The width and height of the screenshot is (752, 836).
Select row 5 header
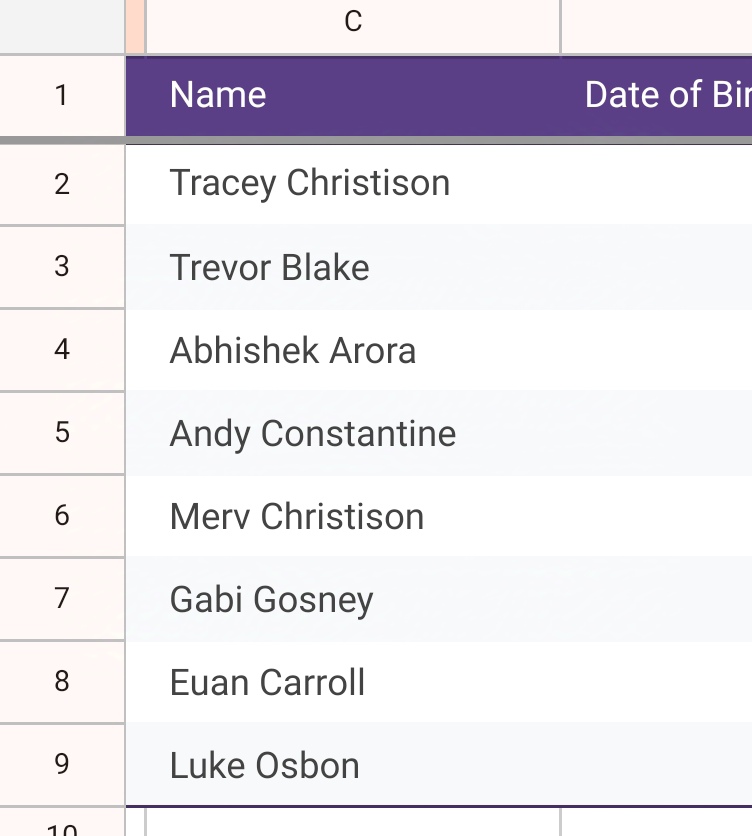point(62,433)
